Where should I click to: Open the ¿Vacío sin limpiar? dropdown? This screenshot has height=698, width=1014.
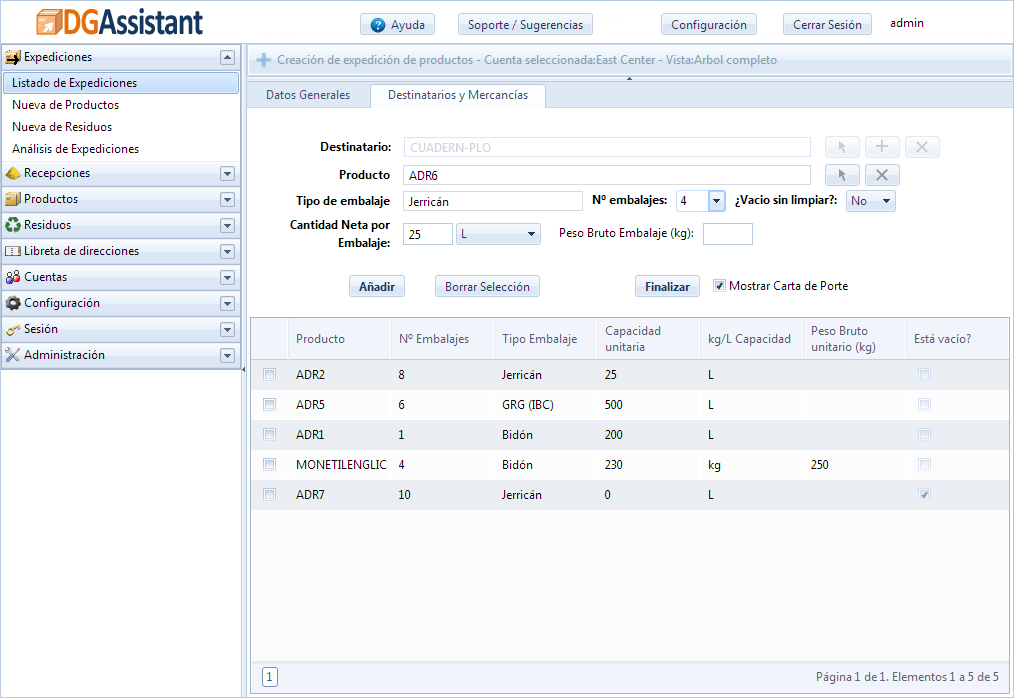coord(870,201)
